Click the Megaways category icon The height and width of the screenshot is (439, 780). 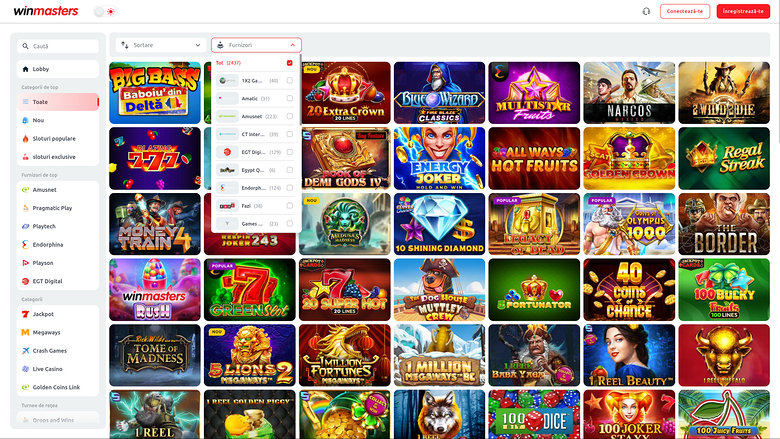pyautogui.click(x=25, y=333)
